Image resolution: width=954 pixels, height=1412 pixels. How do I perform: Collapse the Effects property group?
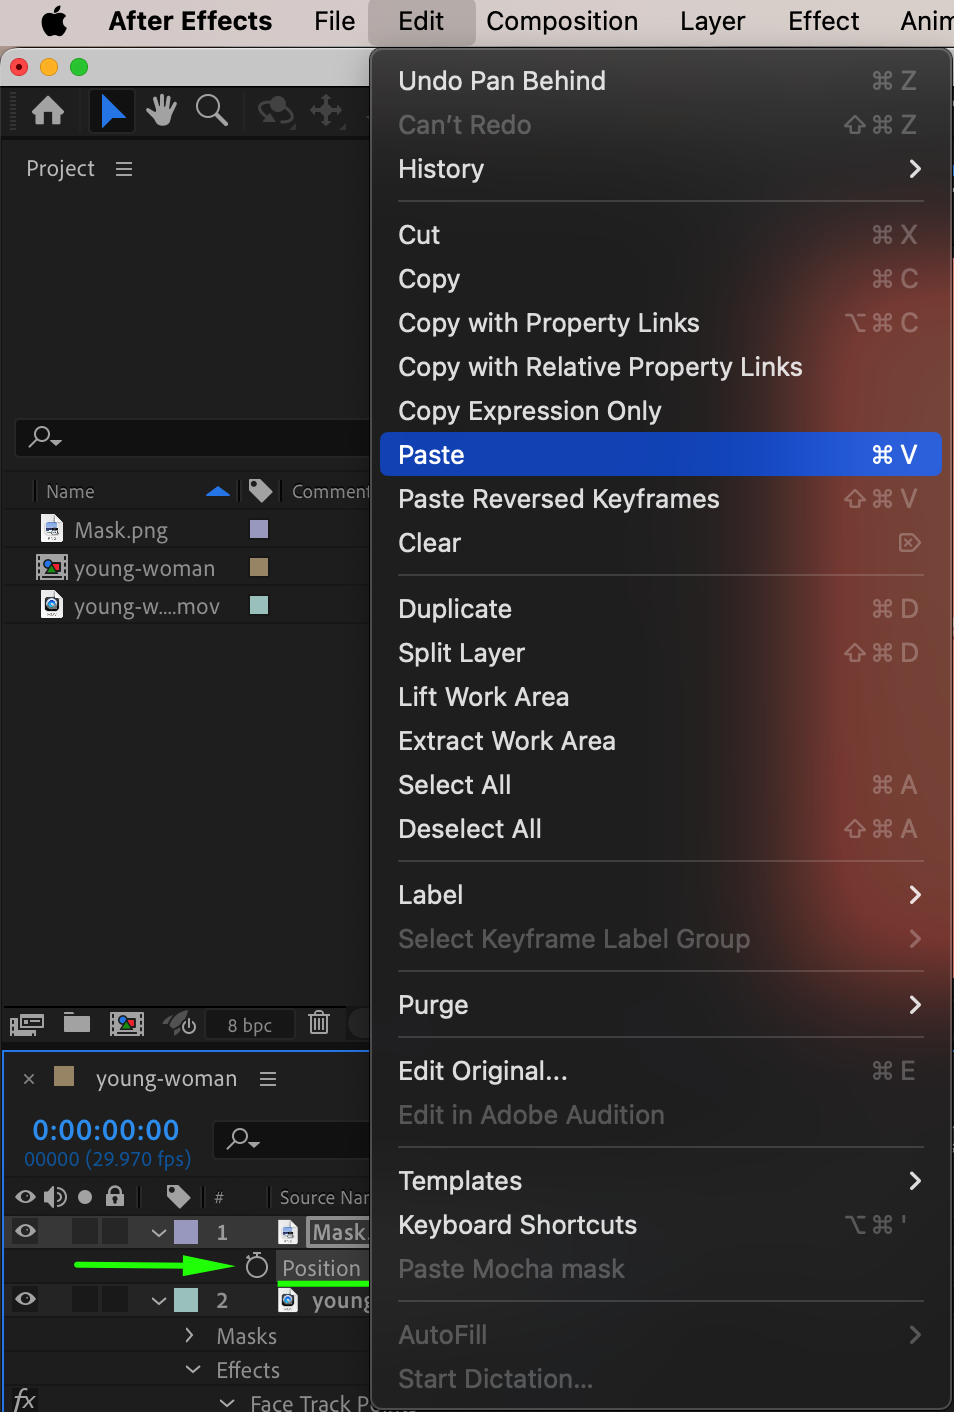pos(193,1369)
